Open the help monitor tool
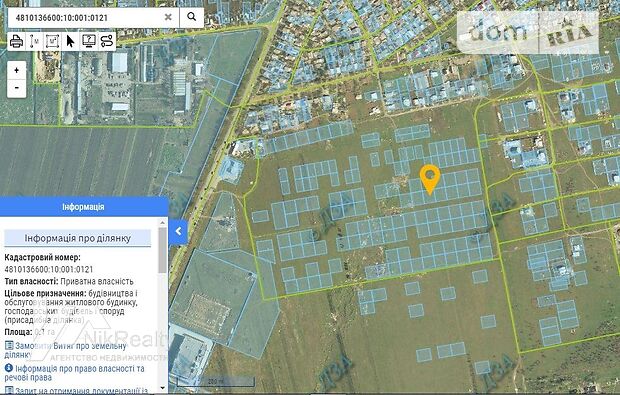The width and height of the screenshot is (620, 395). tap(89, 41)
